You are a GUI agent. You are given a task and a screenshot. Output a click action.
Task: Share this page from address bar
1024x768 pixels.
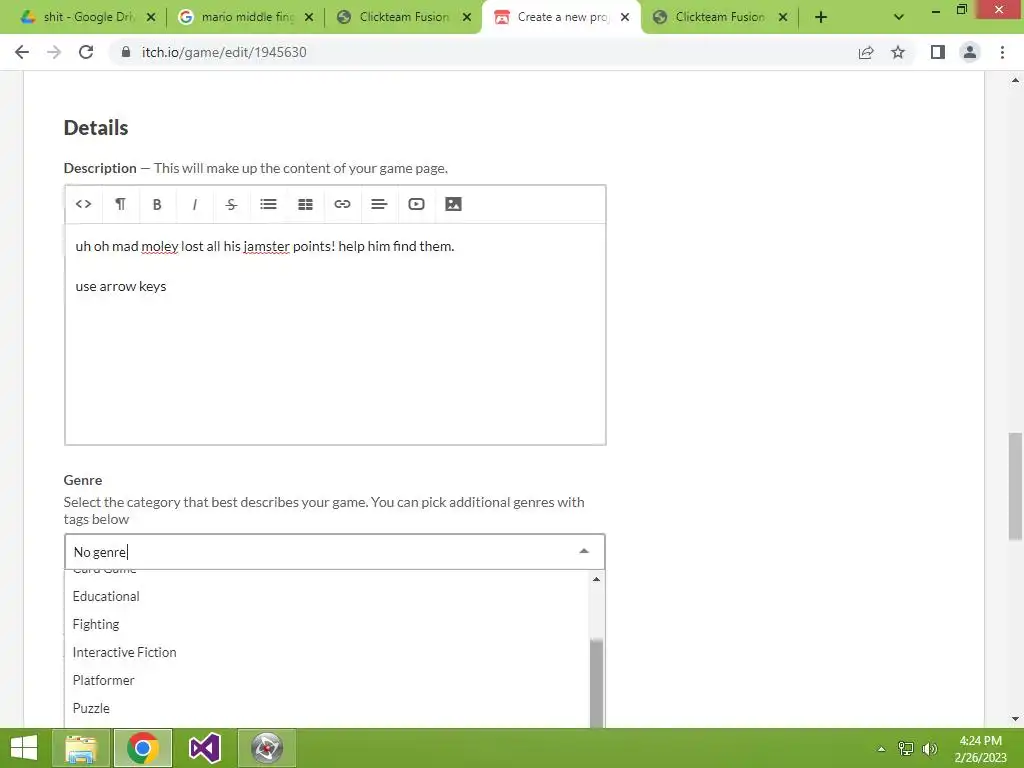(x=866, y=52)
